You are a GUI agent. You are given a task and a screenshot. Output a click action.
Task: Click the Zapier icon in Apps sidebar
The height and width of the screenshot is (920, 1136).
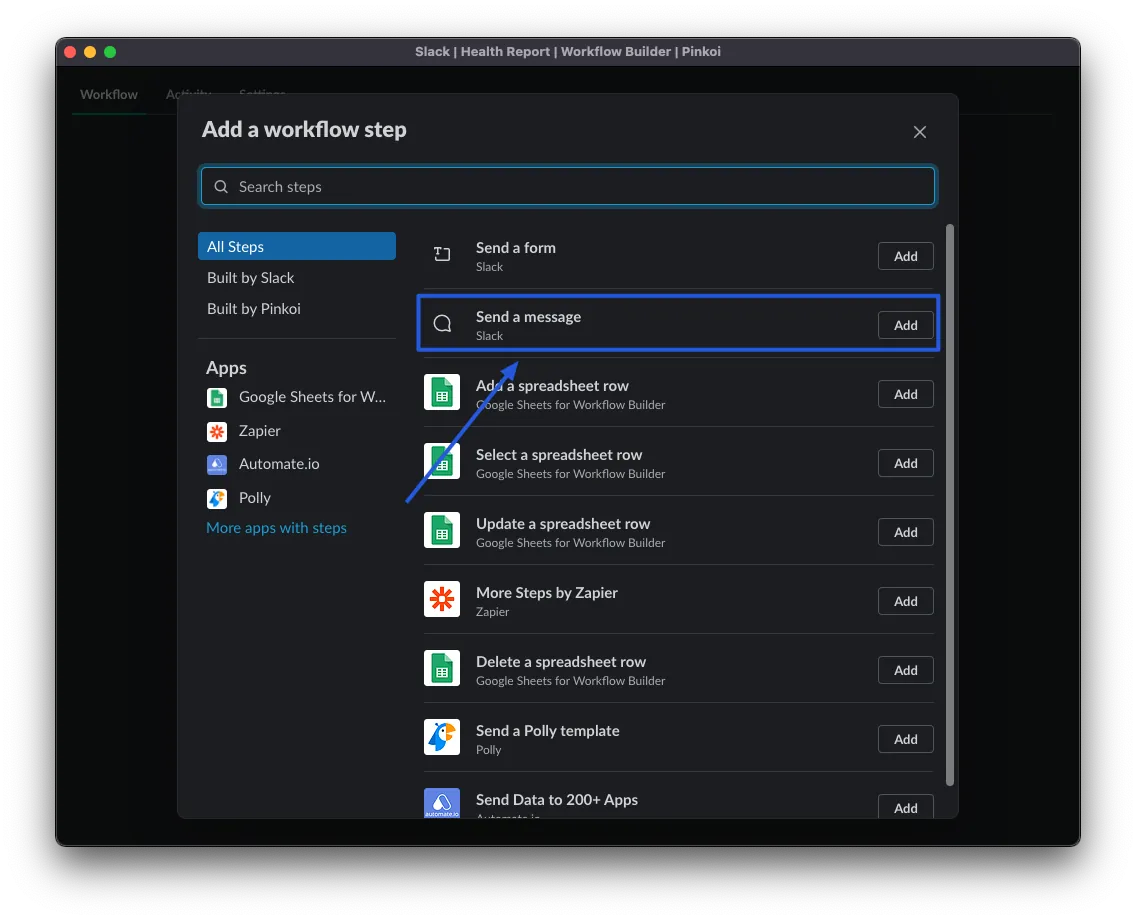pyautogui.click(x=217, y=431)
